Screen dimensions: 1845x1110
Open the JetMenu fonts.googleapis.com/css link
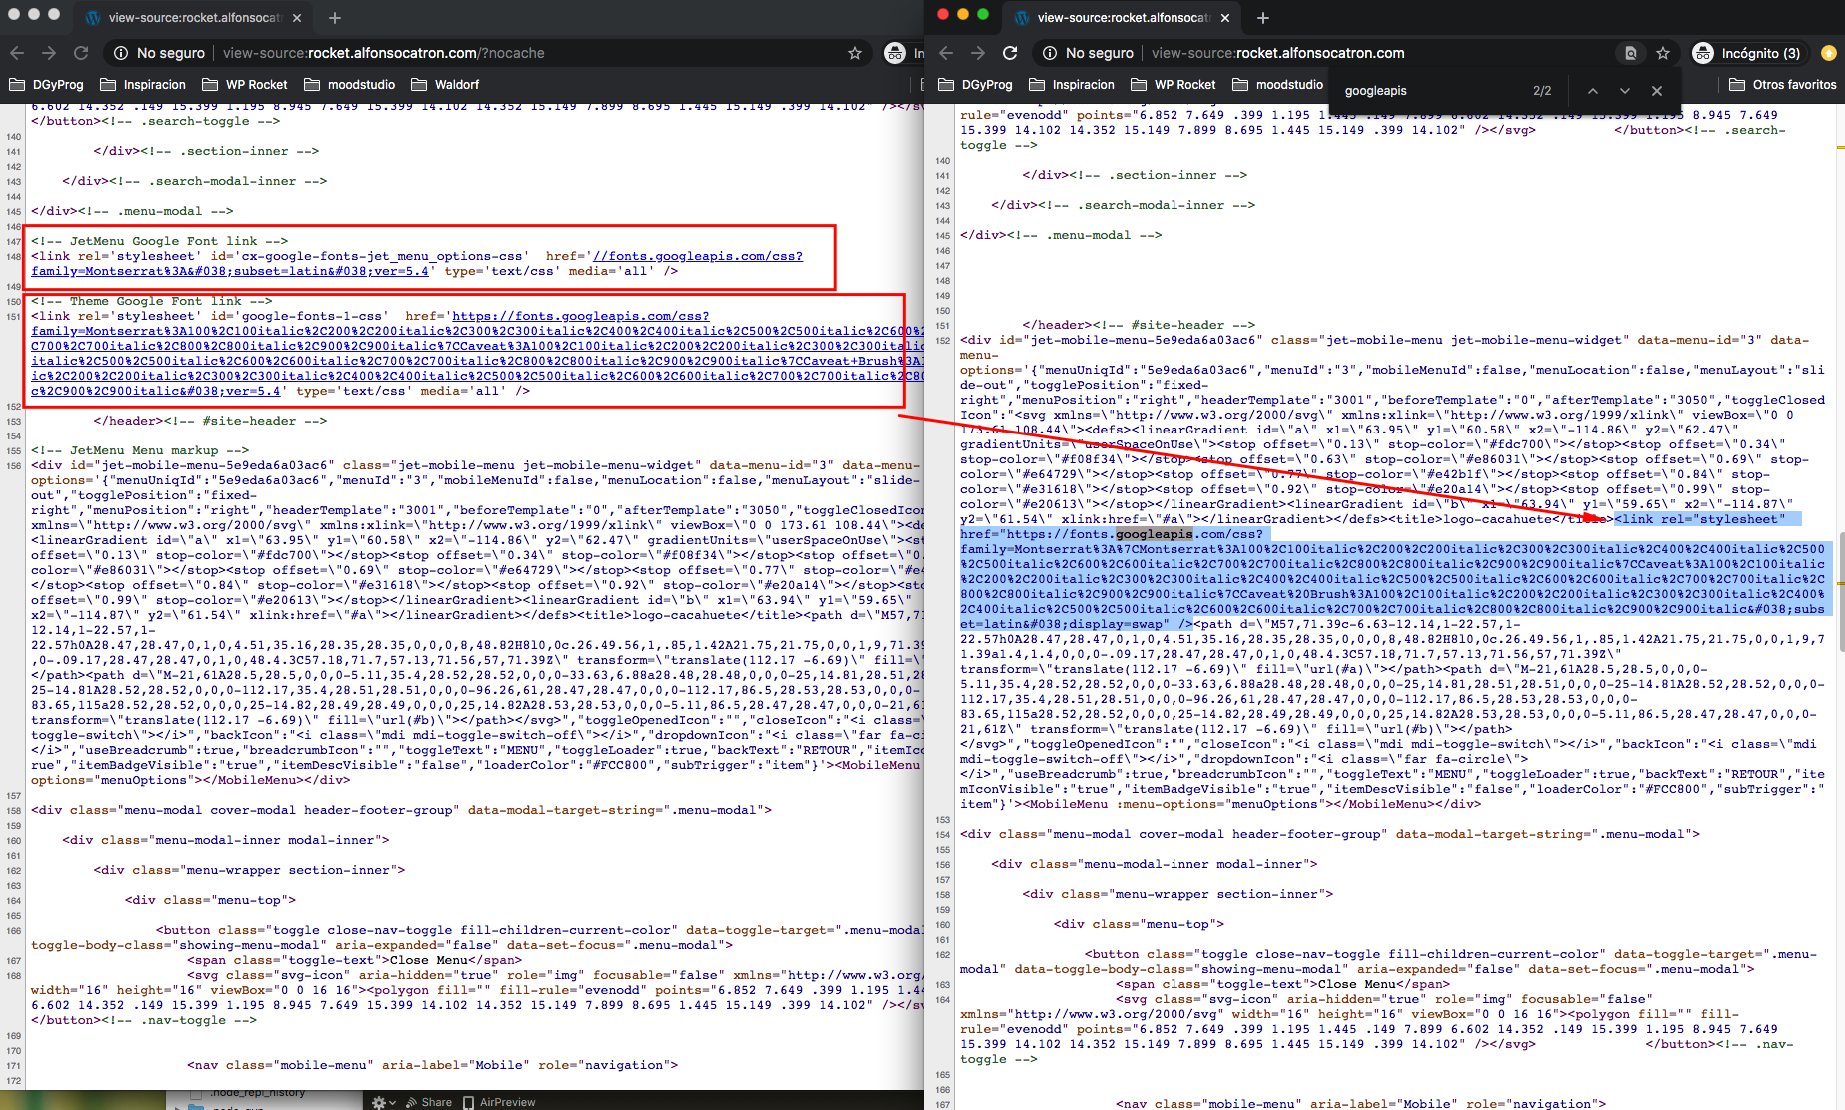point(698,256)
